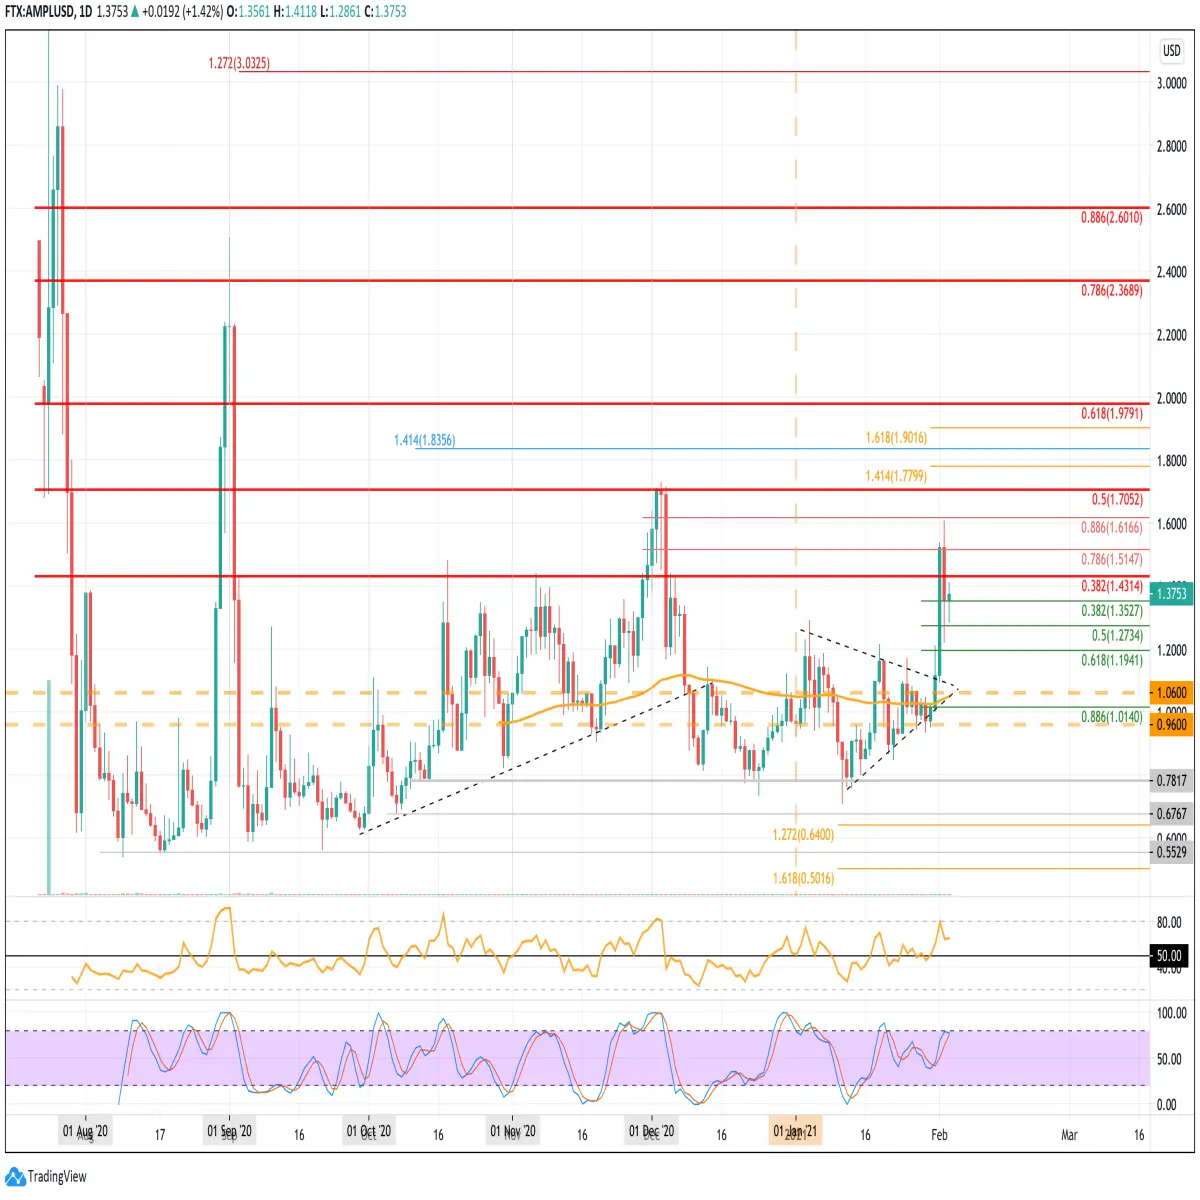Click the 0.618(1.9791) Fibonacci label
Viewport: 1200px width, 1200px height.
click(x=1111, y=413)
